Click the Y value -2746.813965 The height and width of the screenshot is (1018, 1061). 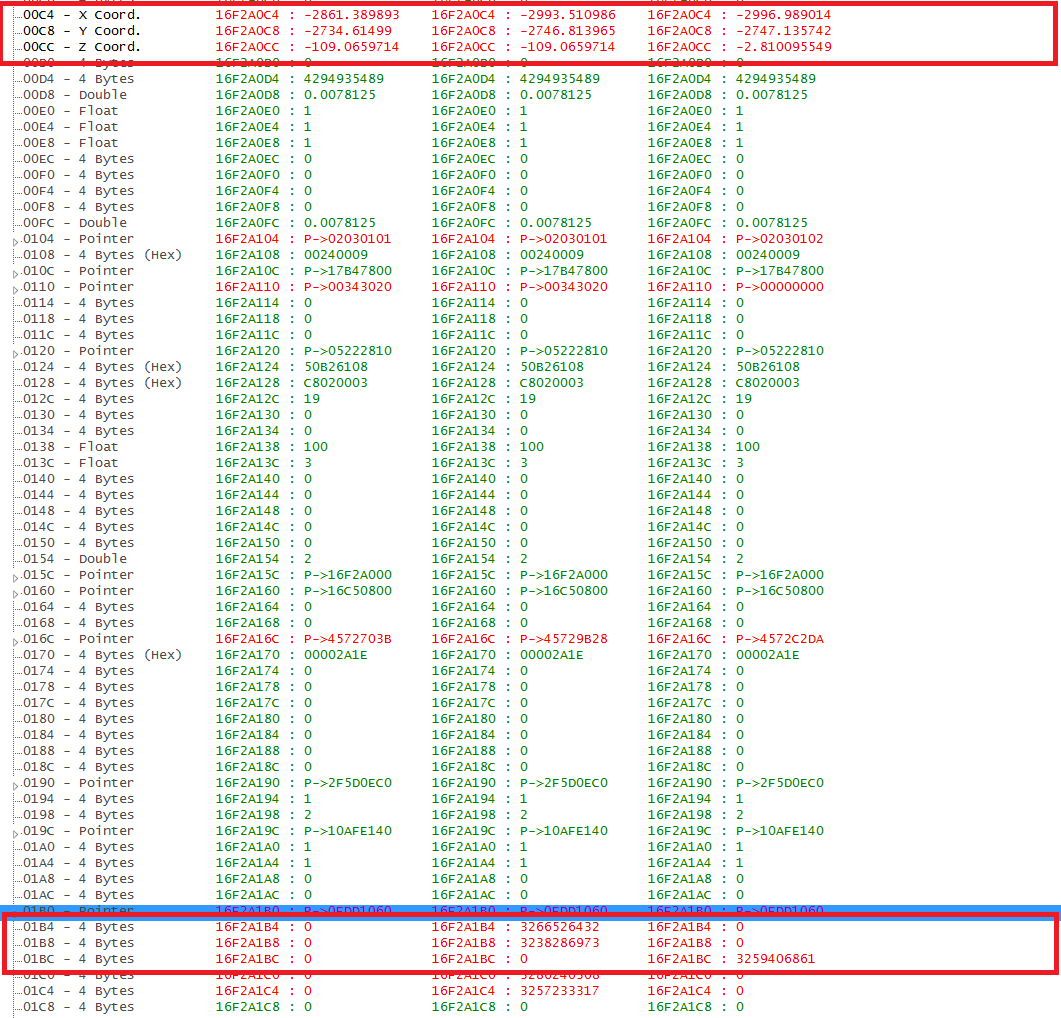coord(568,30)
